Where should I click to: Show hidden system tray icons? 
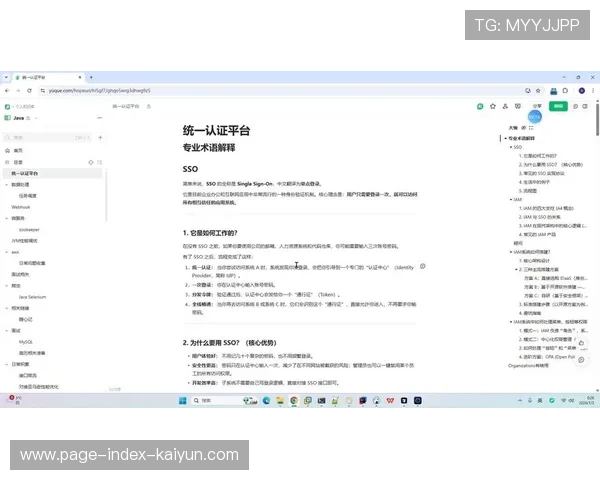pyautogui.click(x=520, y=400)
